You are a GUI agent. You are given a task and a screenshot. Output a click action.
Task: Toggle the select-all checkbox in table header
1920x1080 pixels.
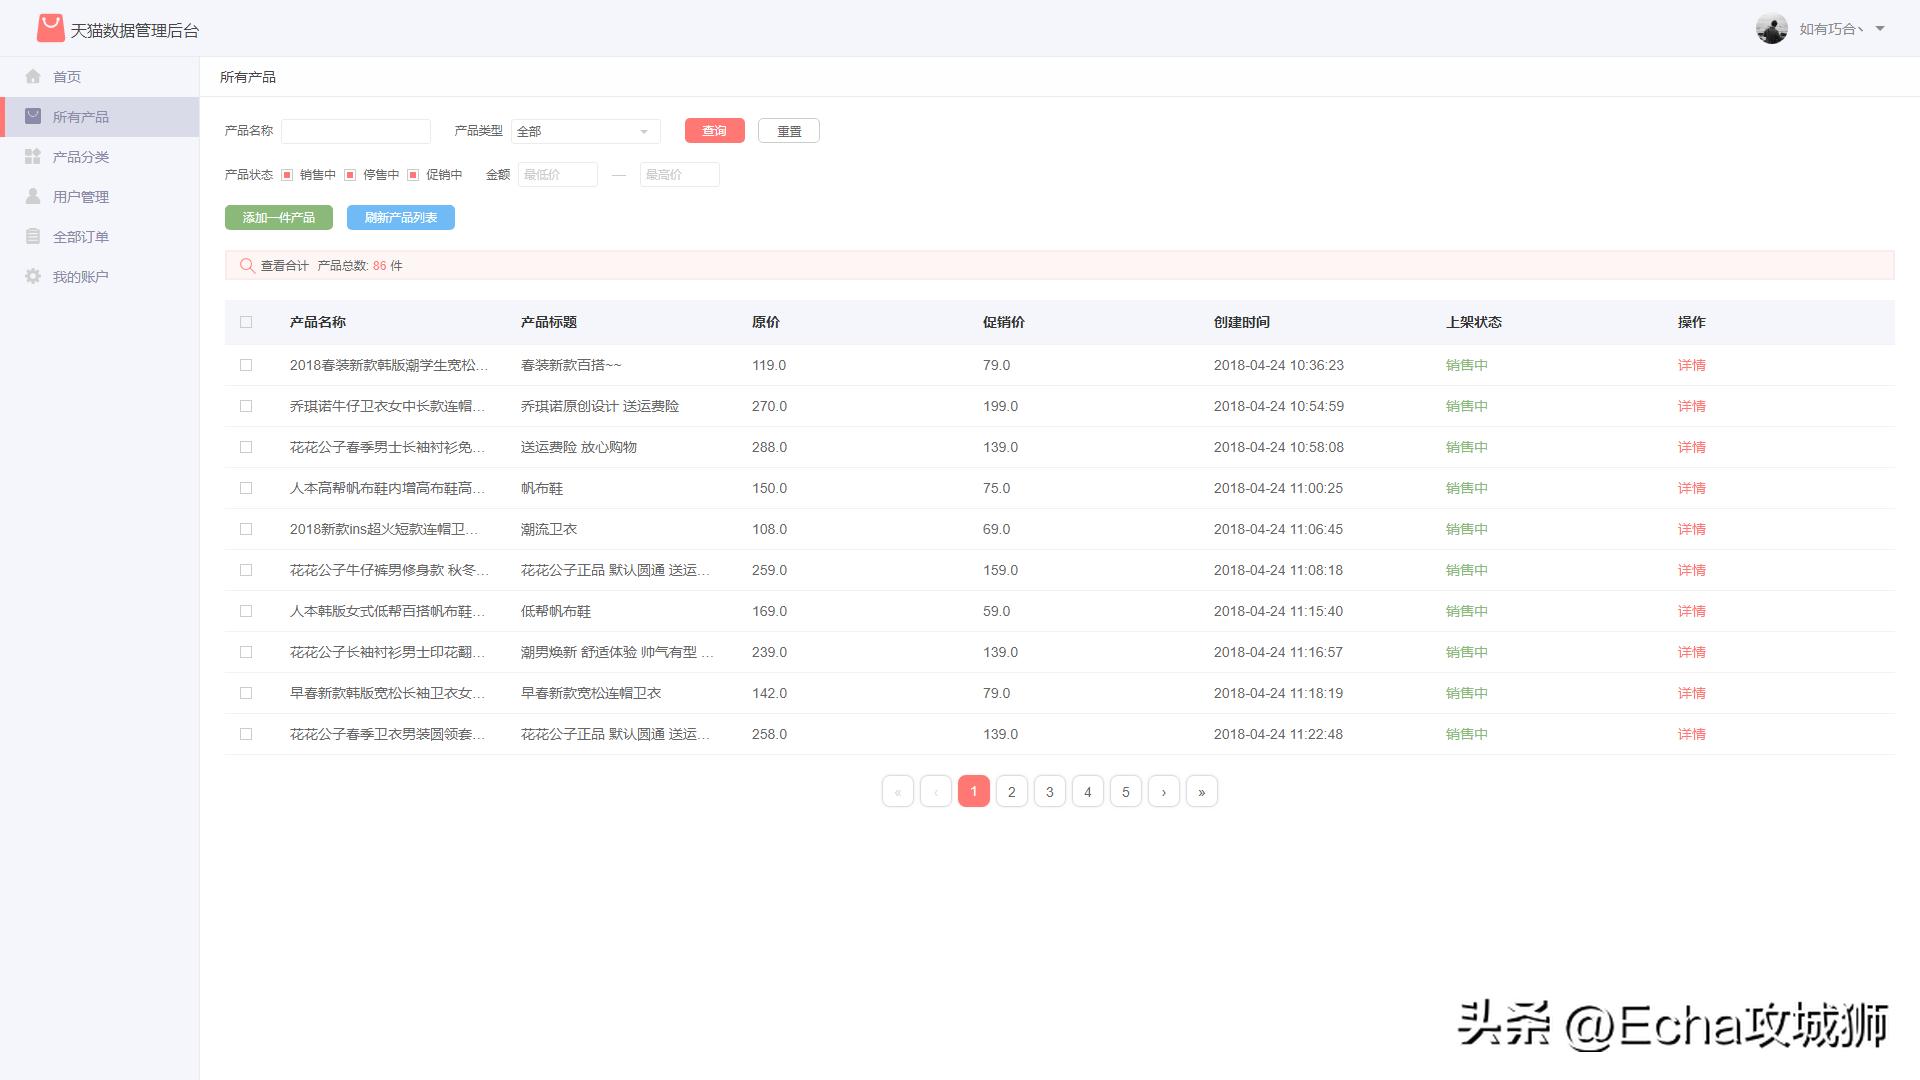click(246, 322)
